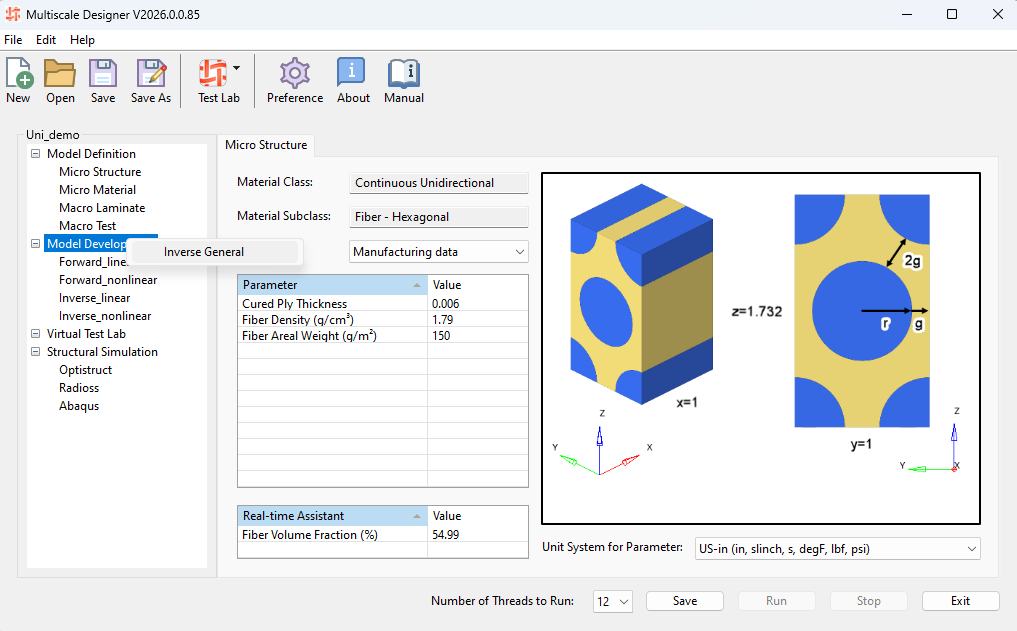1017x631 pixels.
Task: Open the Manual book icon
Action: (x=404, y=75)
